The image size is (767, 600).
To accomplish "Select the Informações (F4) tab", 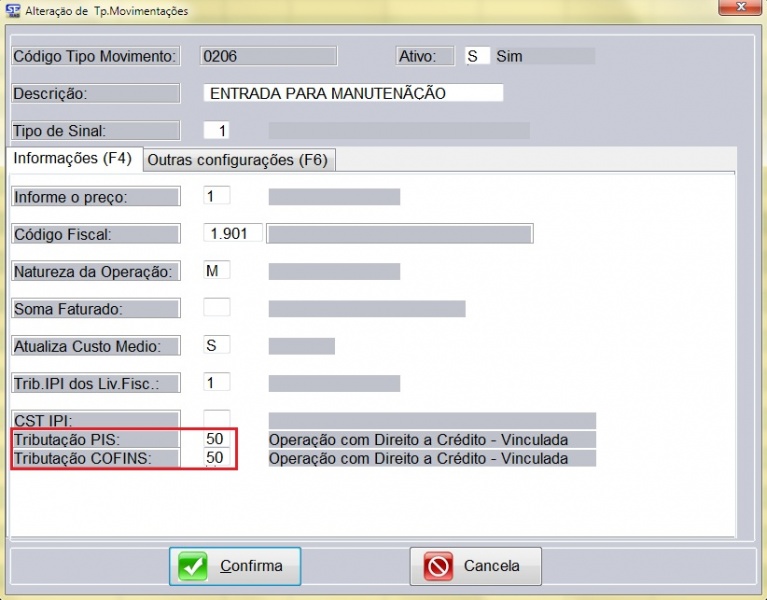I will click(x=72, y=159).
